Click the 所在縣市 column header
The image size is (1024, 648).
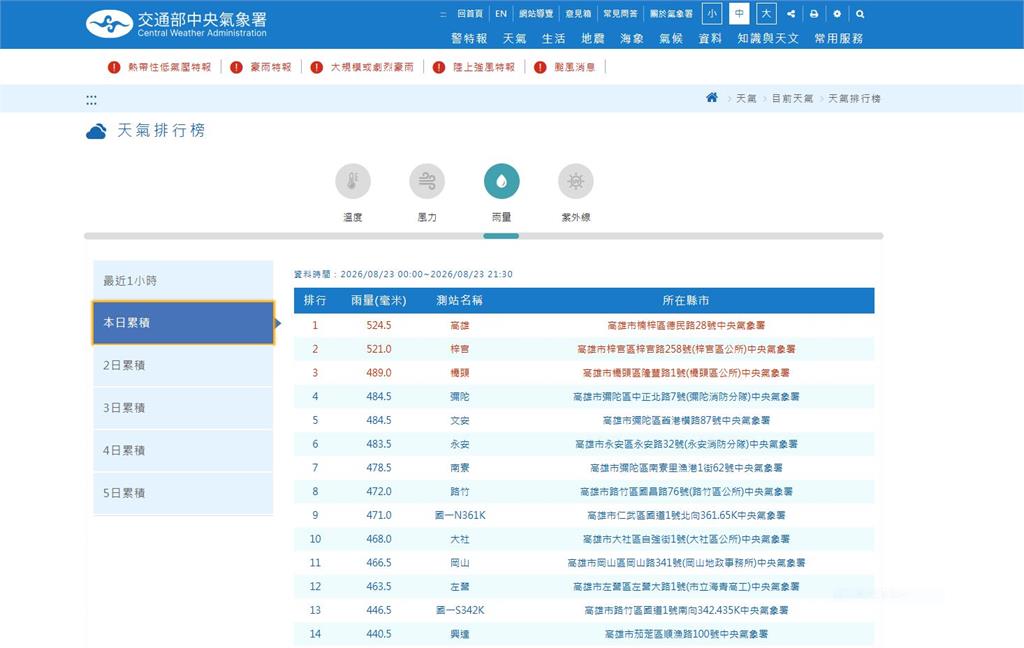(x=686, y=300)
